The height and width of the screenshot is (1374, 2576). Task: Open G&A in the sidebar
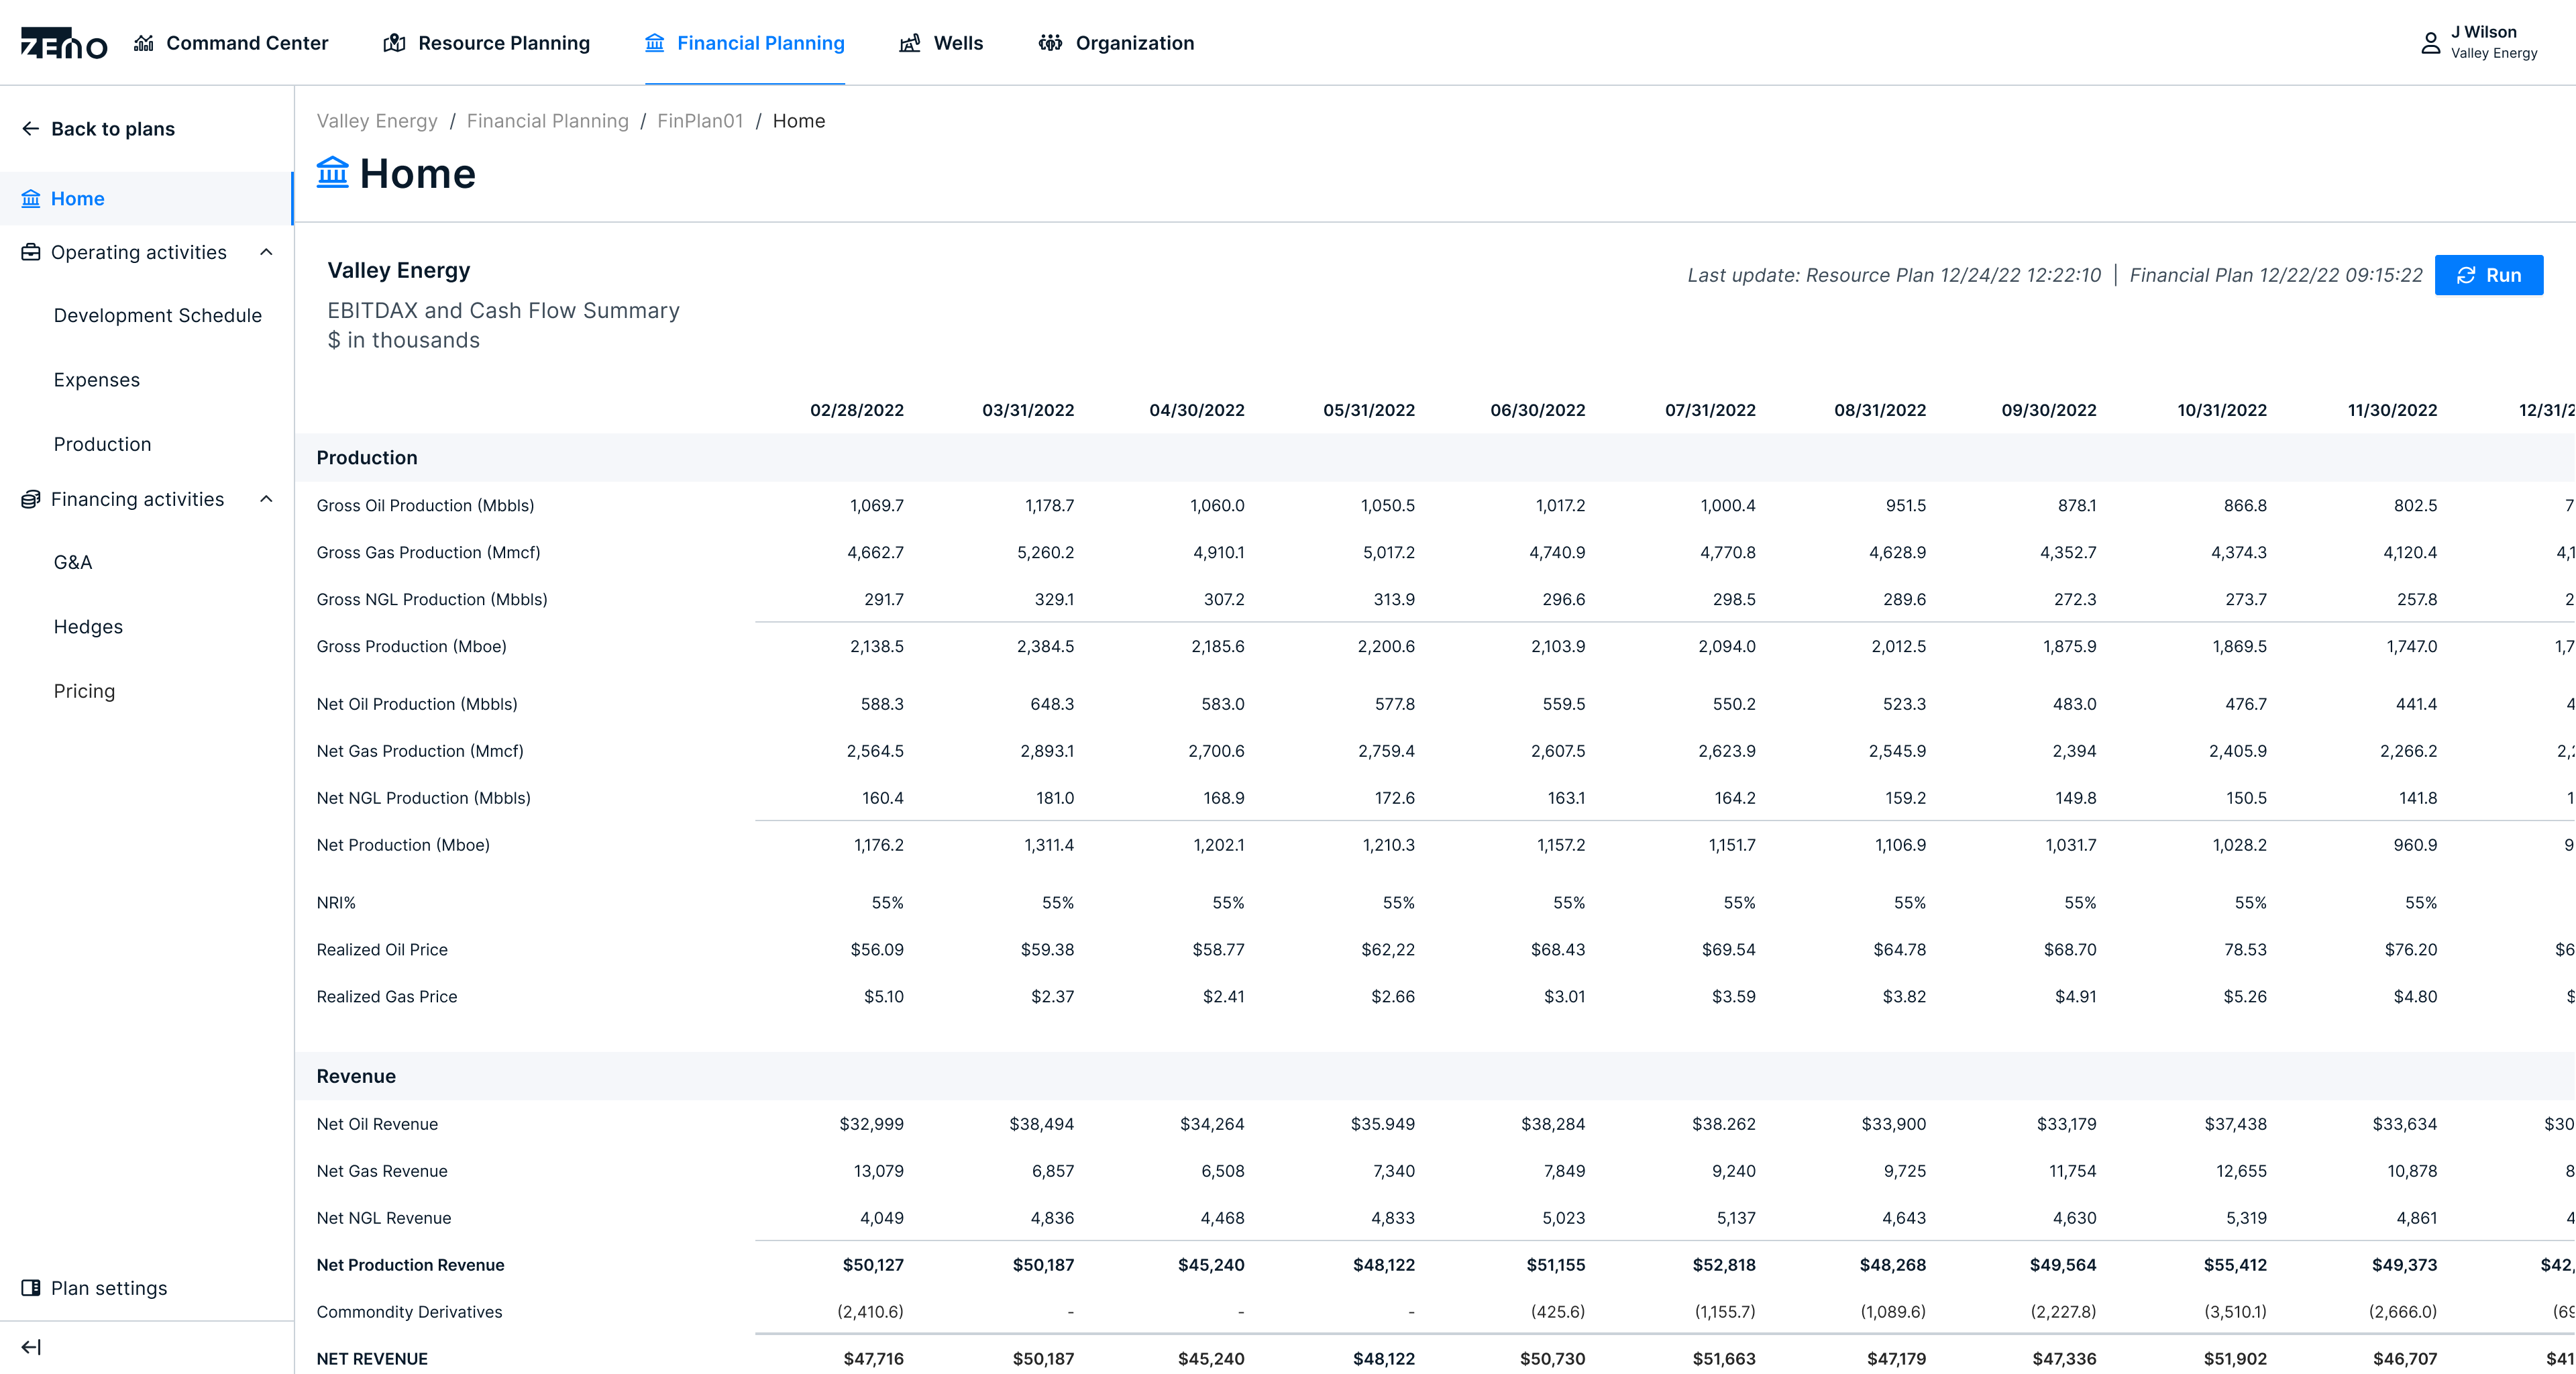(73, 562)
